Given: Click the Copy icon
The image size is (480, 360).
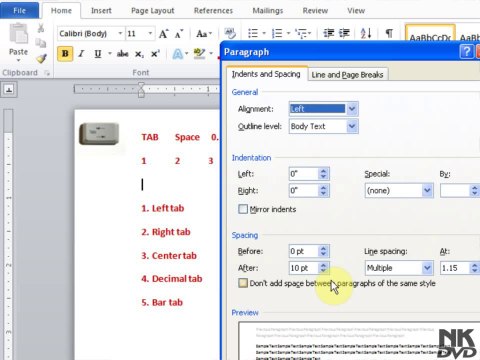Looking at the screenshot, I should (x=41, y=43).
